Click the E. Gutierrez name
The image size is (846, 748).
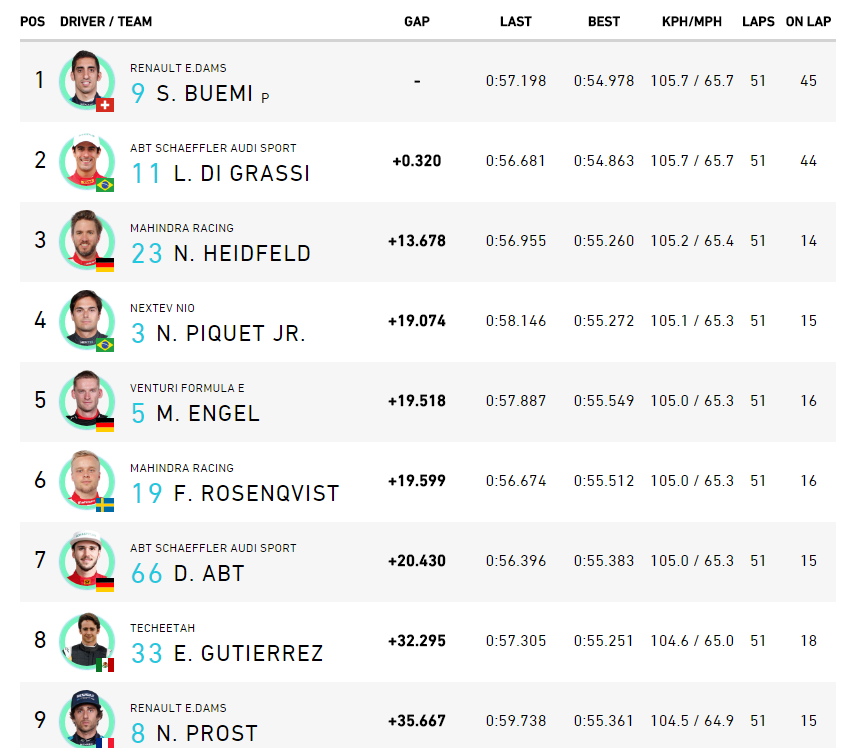248,653
